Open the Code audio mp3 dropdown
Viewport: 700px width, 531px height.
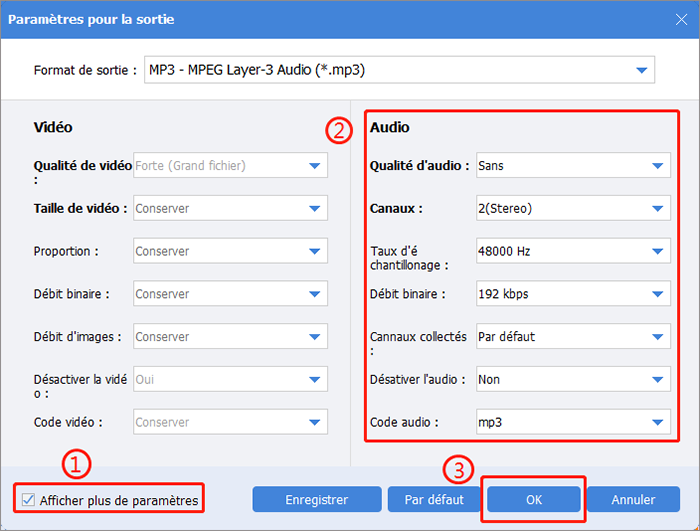click(573, 422)
